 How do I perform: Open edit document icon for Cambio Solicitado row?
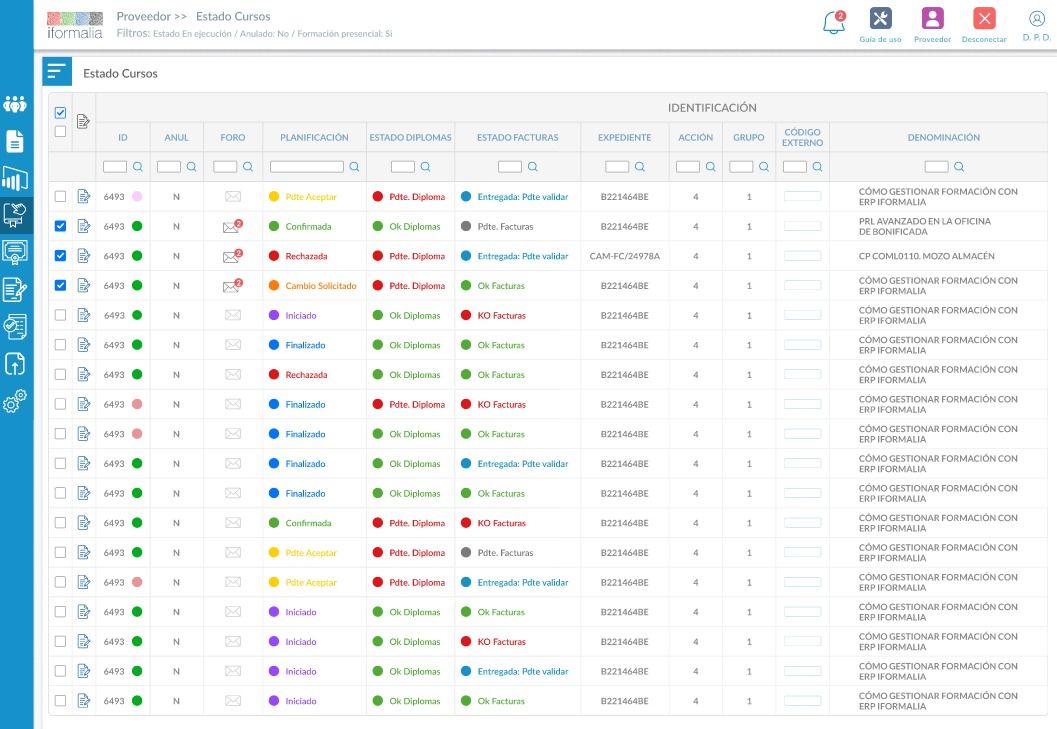pos(84,285)
